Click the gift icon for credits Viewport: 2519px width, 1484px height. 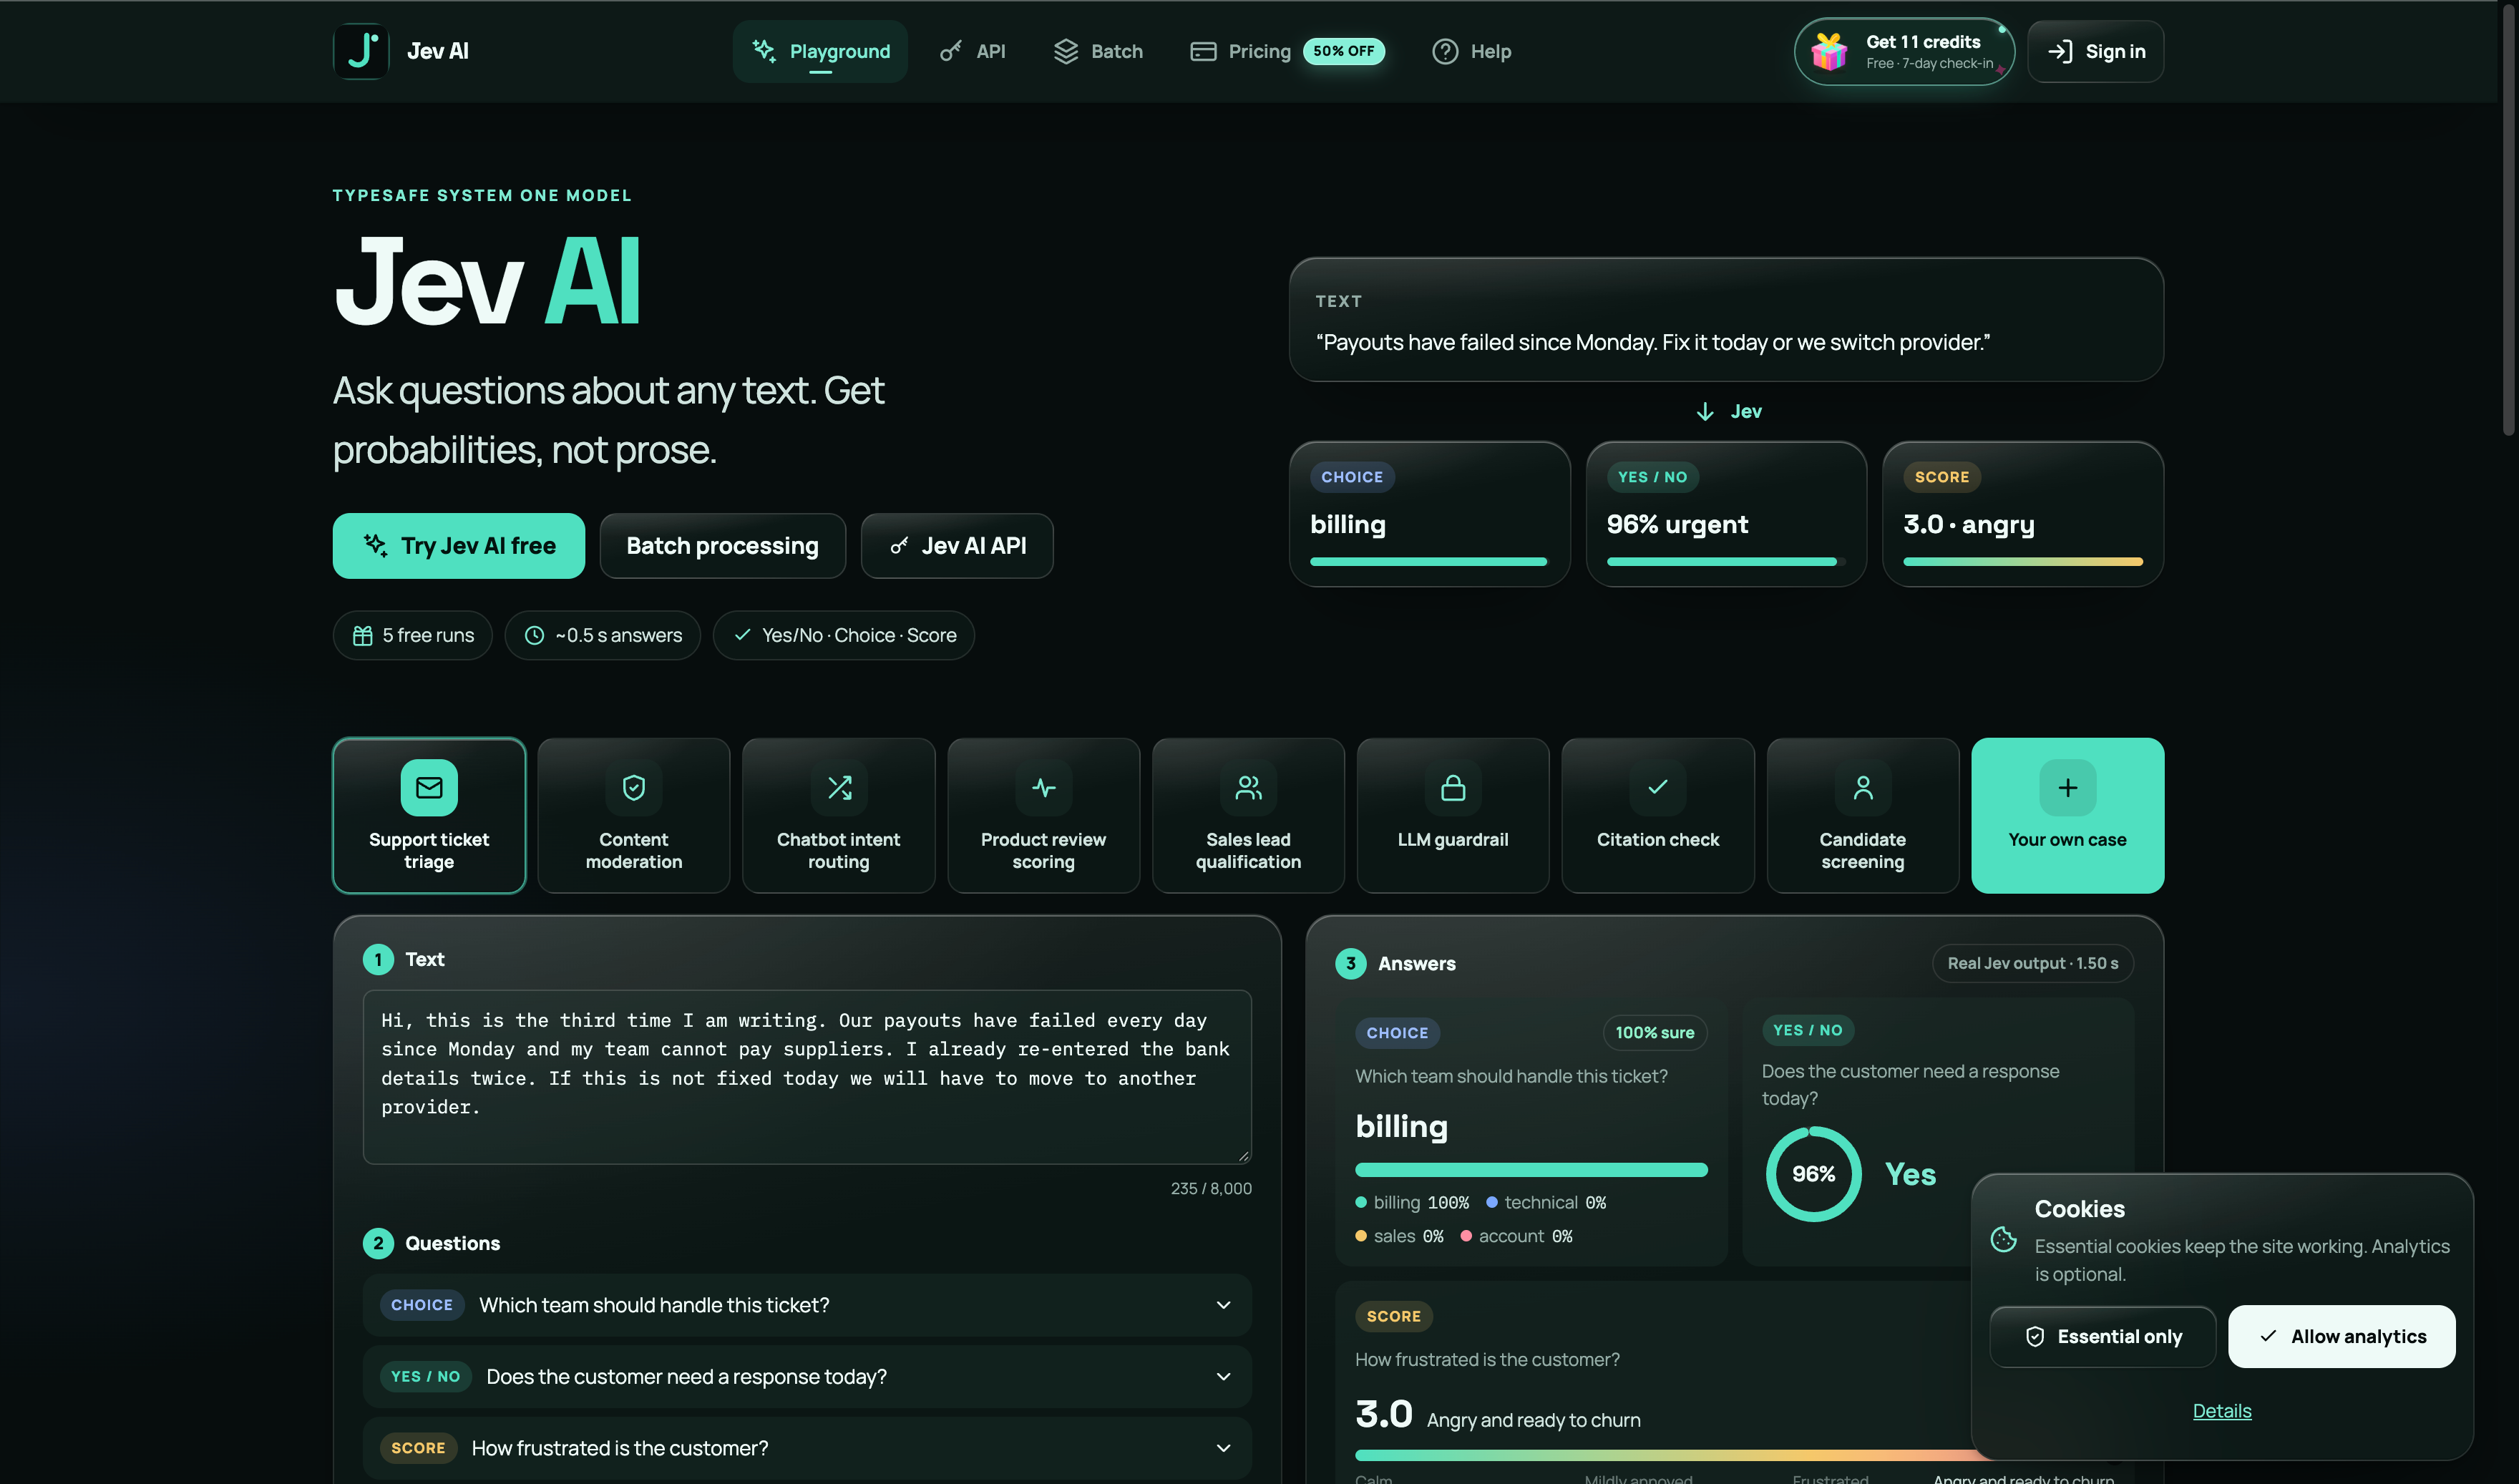pyautogui.click(x=1829, y=51)
